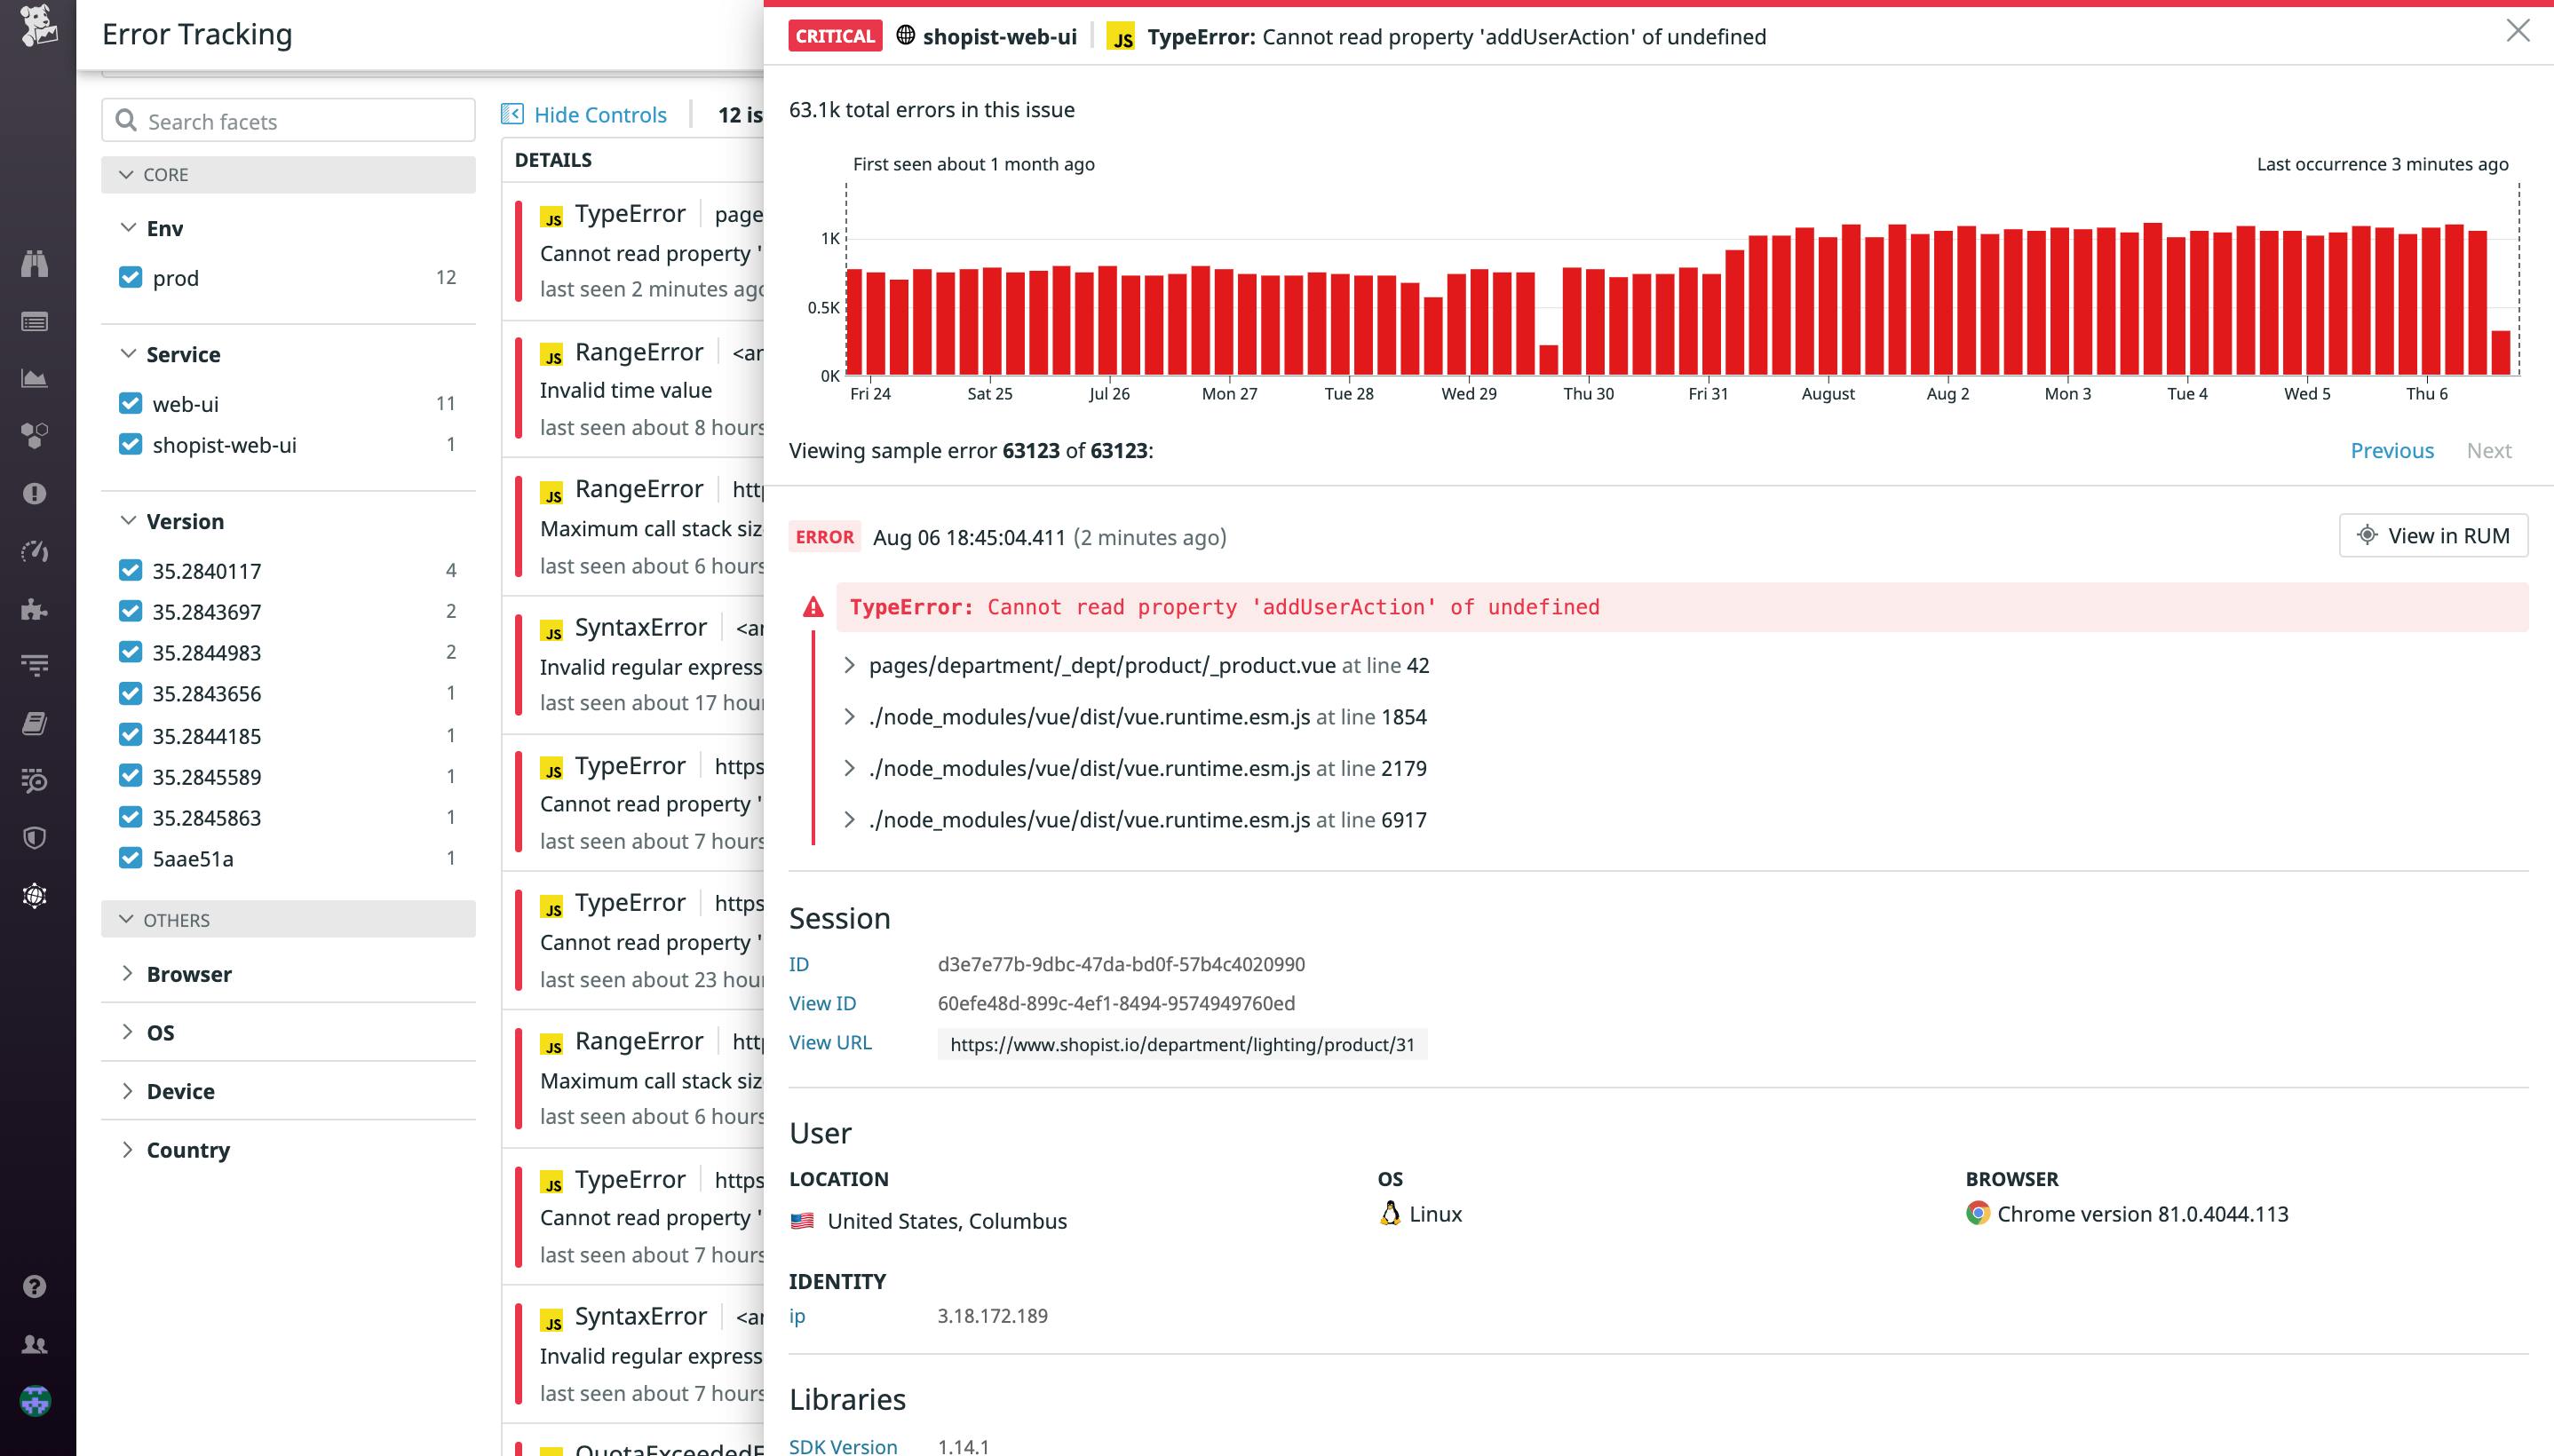Screen dimensions: 2554x1456
Task: Expand the vue.runtime.esm.js line 1854 frame
Action: 849,717
